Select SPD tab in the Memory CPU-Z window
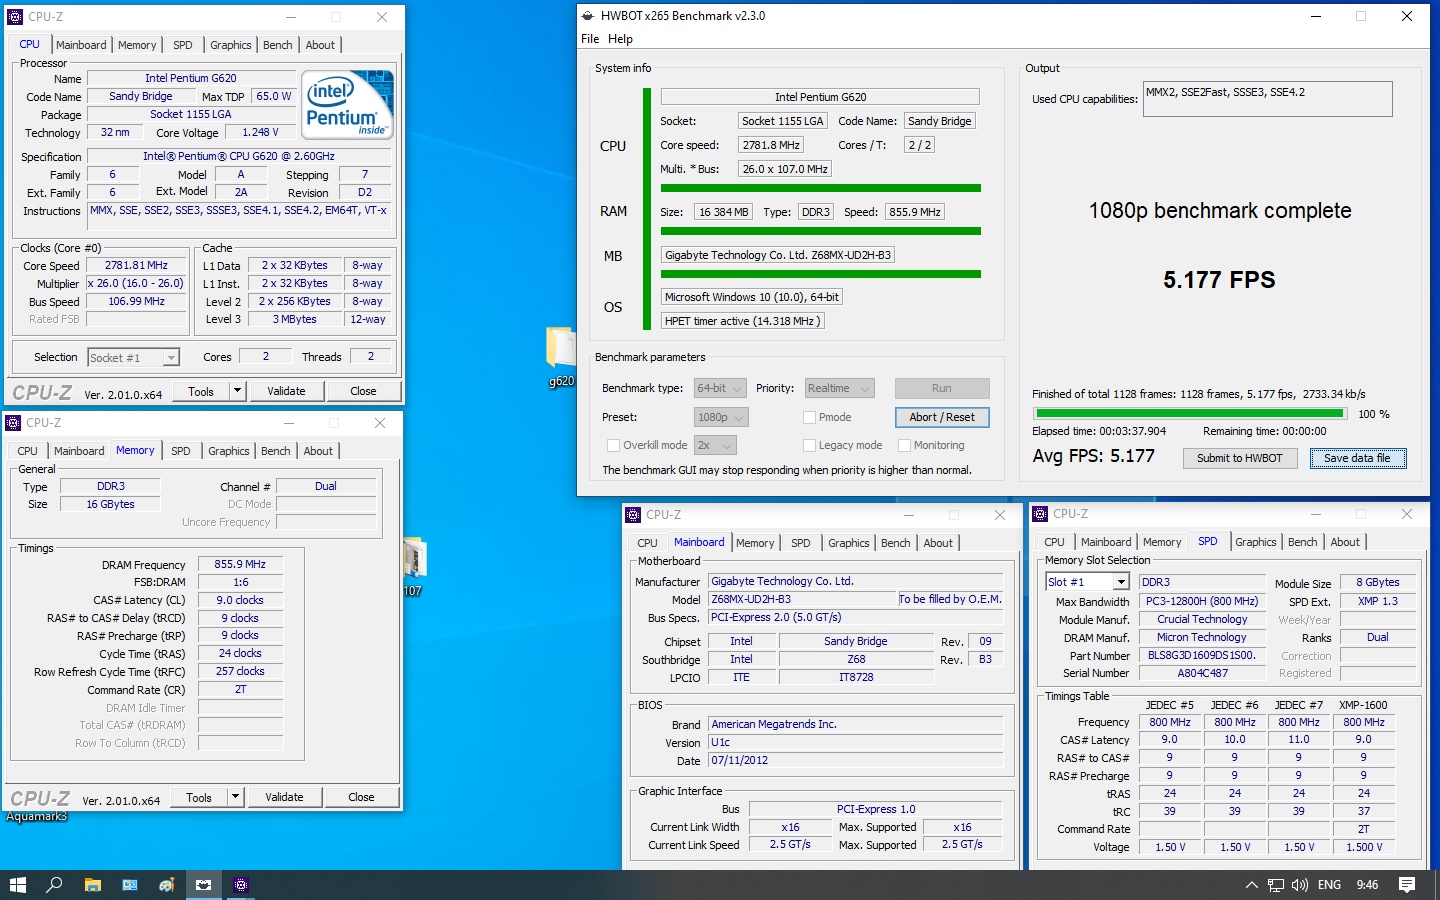 coord(180,451)
